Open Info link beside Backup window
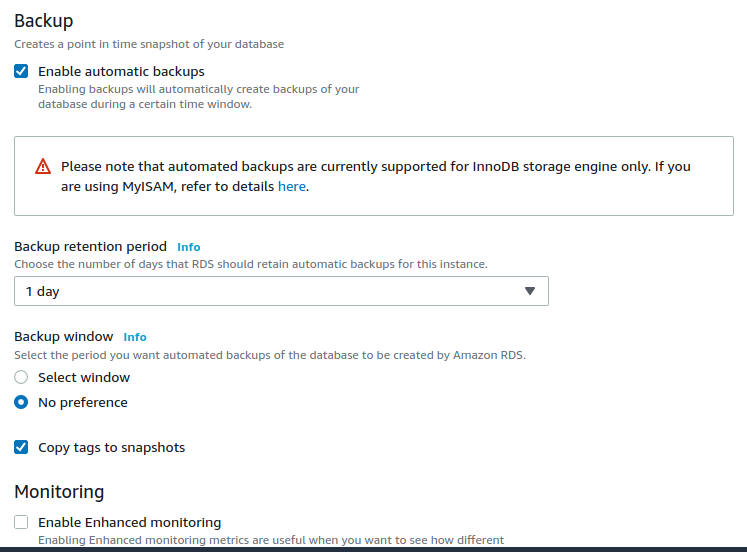This screenshot has width=747, height=552. coord(135,337)
